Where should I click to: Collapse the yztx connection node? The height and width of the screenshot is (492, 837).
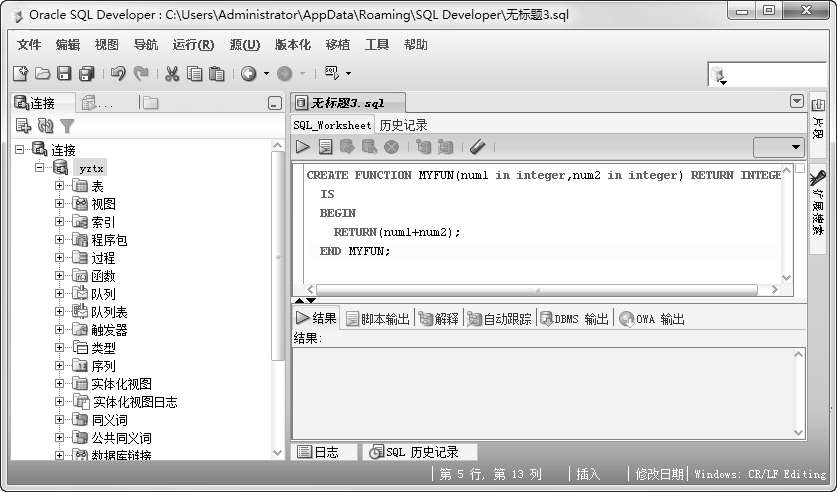tap(40, 168)
